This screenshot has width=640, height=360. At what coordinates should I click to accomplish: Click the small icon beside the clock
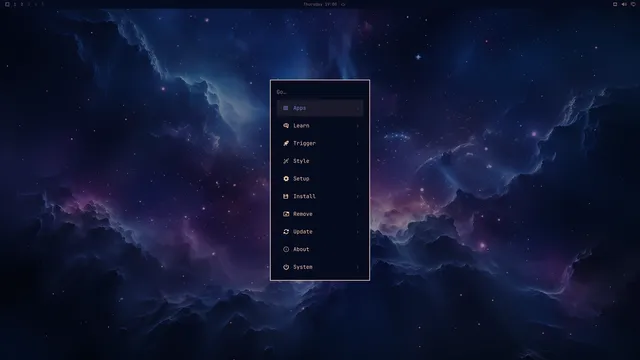pyautogui.click(x=343, y=4)
